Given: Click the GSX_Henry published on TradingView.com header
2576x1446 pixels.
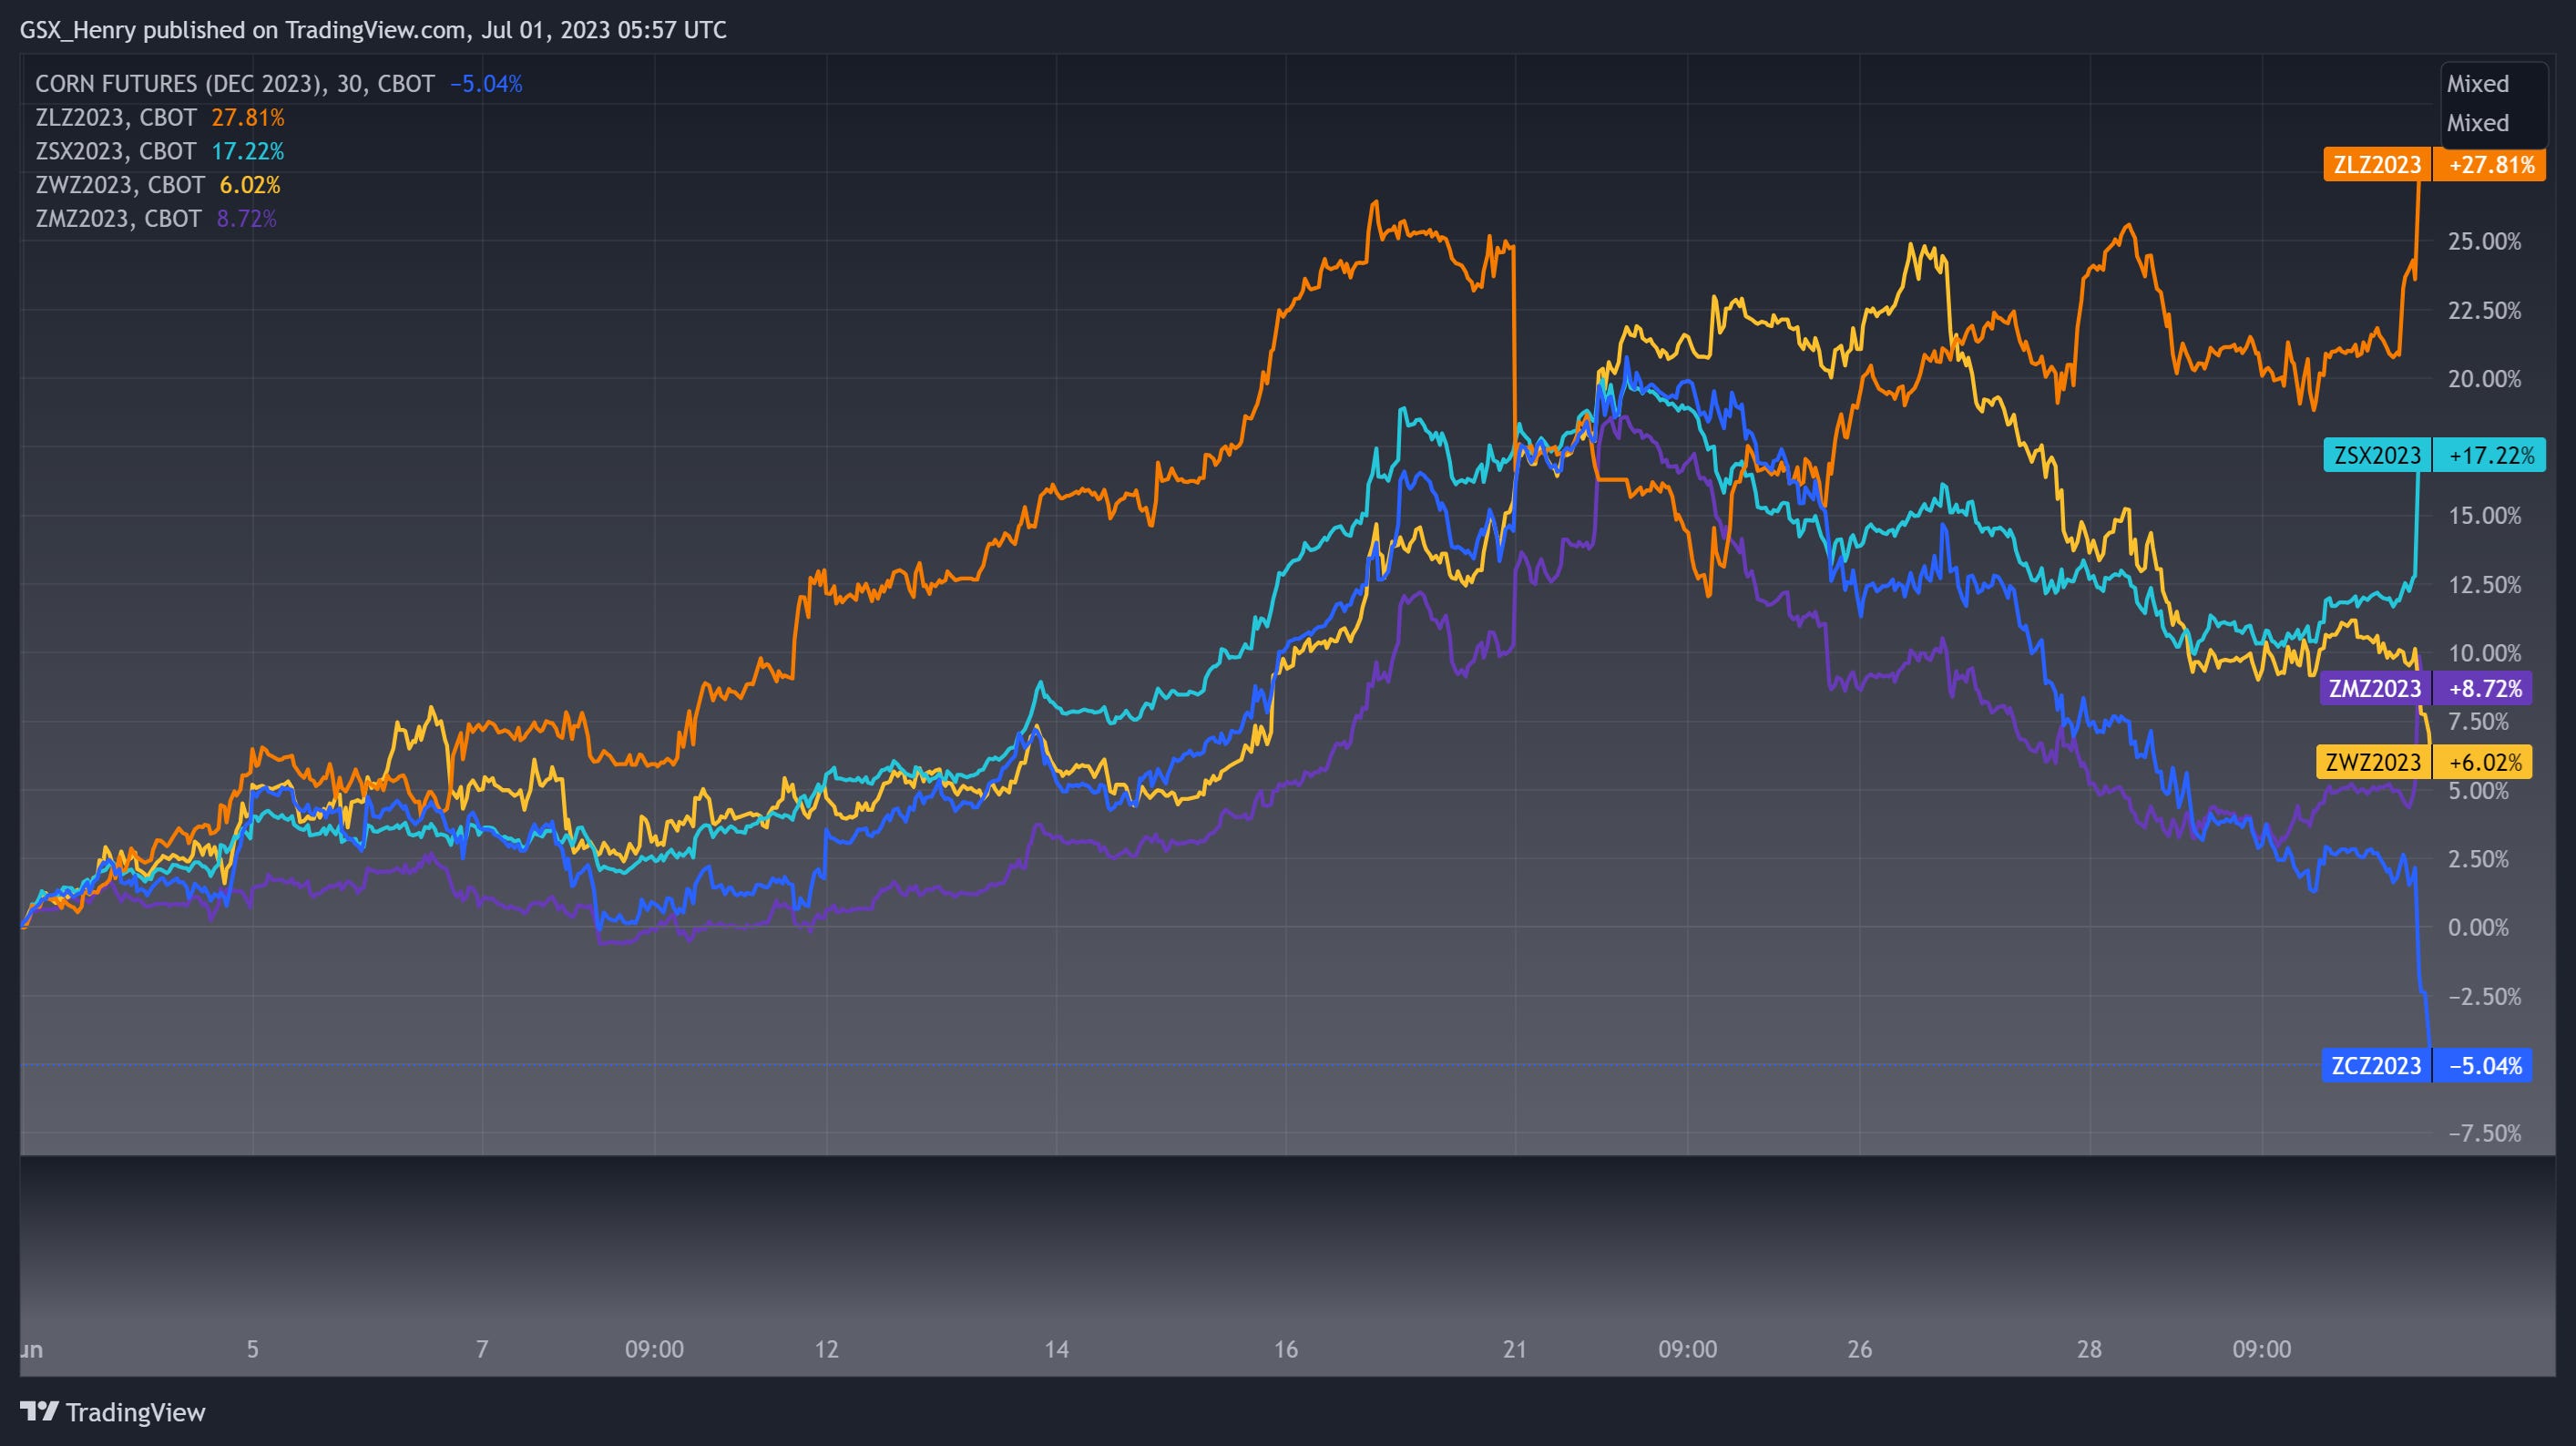Looking at the screenshot, I should coord(373,30).
